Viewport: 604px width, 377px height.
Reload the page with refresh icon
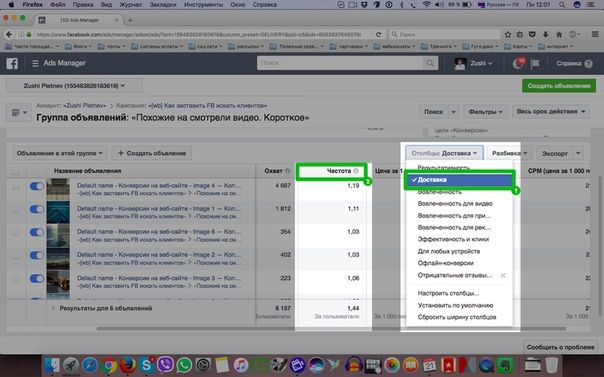click(378, 34)
